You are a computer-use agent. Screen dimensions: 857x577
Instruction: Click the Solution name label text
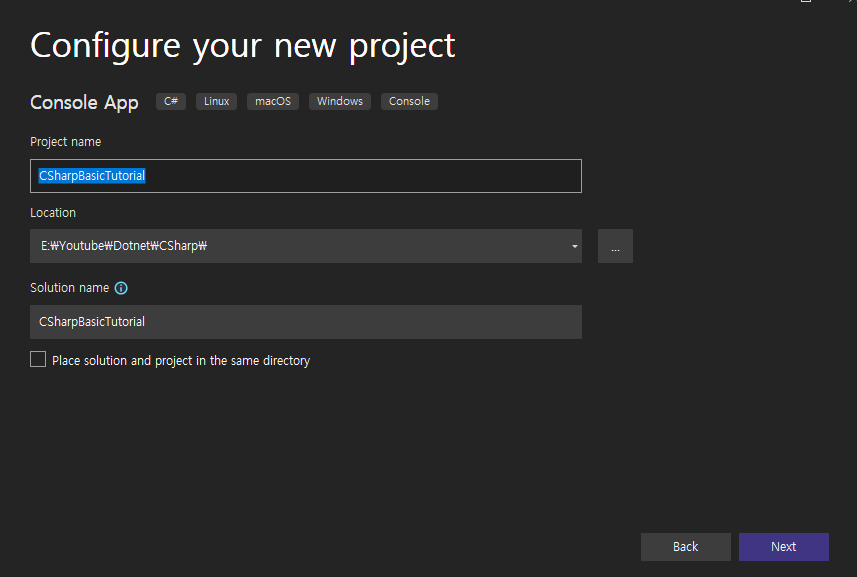click(69, 288)
